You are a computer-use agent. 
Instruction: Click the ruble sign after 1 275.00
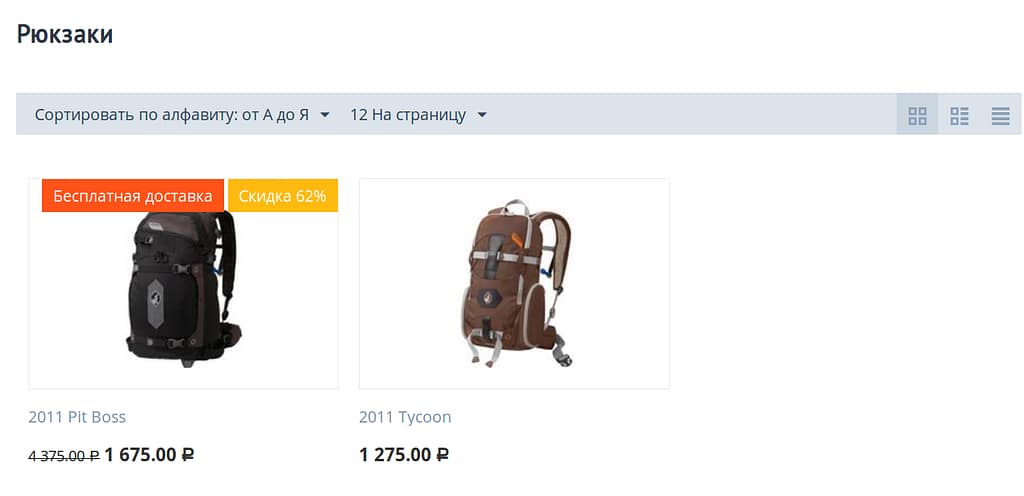pyautogui.click(x=442, y=454)
